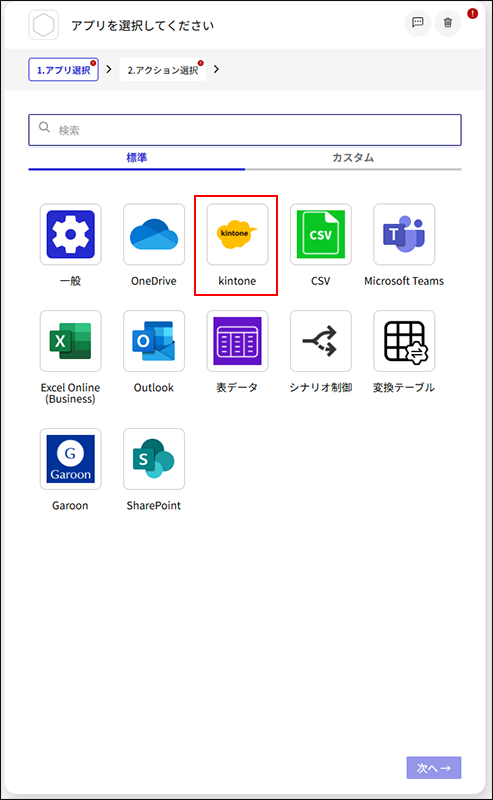The width and height of the screenshot is (493, 800).
Task: Click the SharePoint label text
Action: [x=154, y=505]
